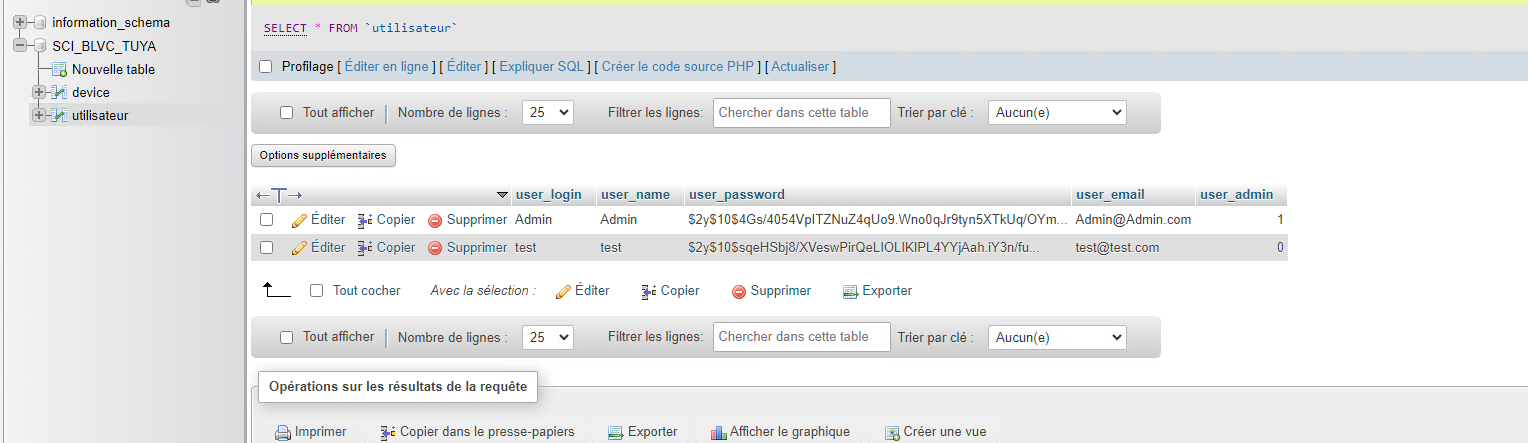Select the Admin row checkbox
Image resolution: width=1528 pixels, height=443 pixels.
267,220
